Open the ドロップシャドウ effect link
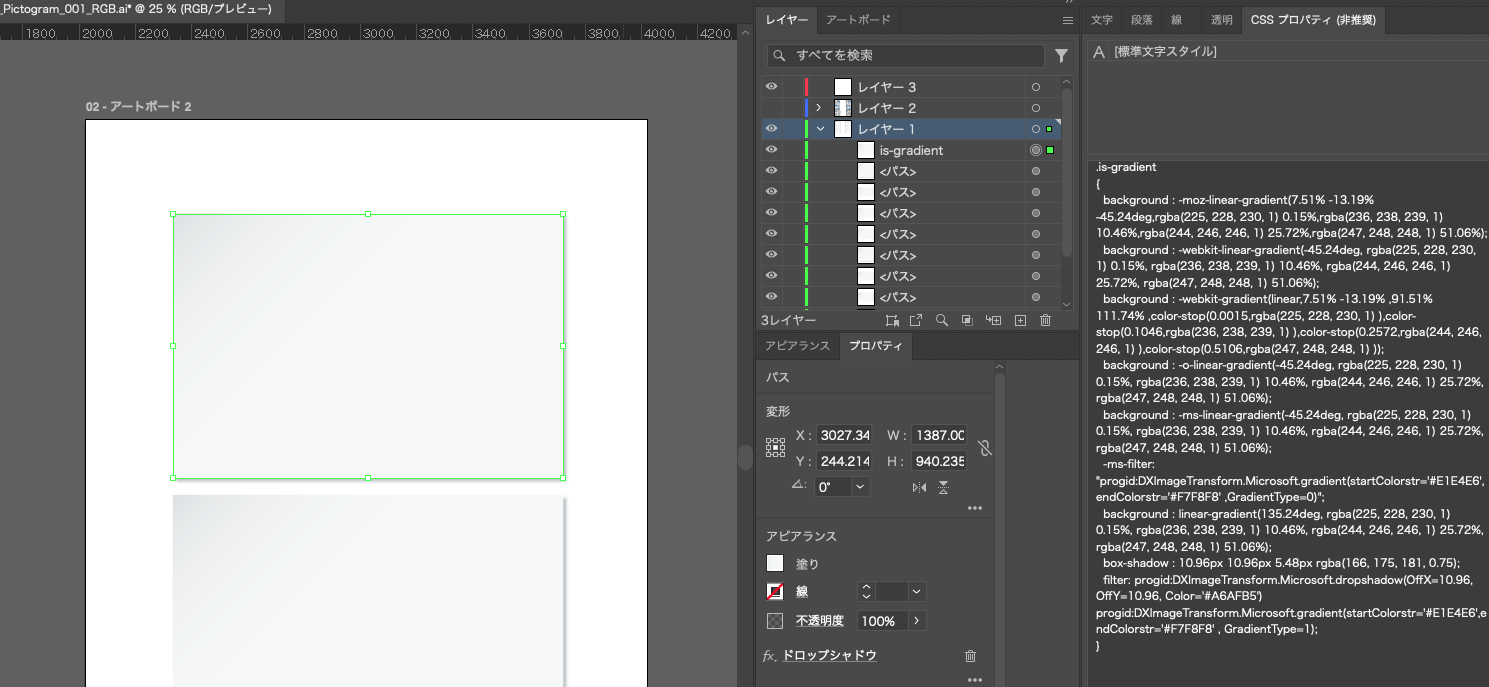This screenshot has width=1489, height=687. pos(829,655)
